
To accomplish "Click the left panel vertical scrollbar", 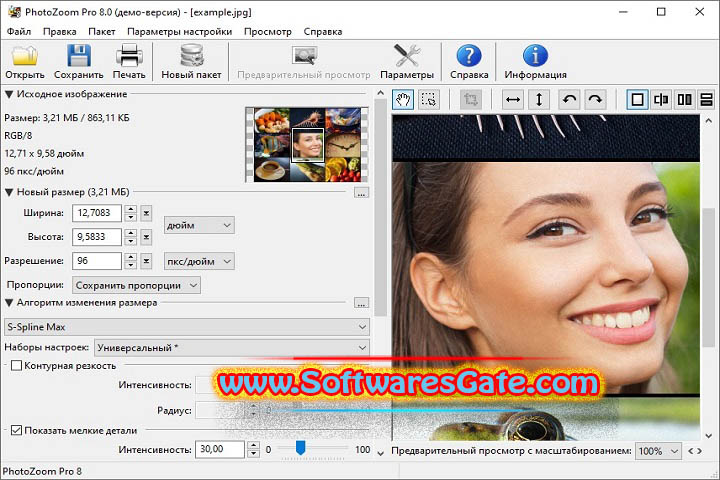I will (380, 207).
